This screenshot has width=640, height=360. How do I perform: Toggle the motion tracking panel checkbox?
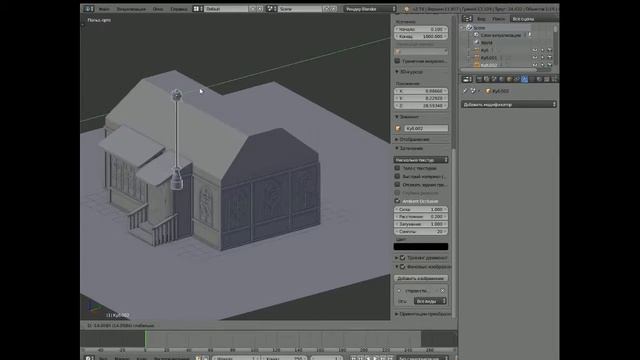pos(402,258)
